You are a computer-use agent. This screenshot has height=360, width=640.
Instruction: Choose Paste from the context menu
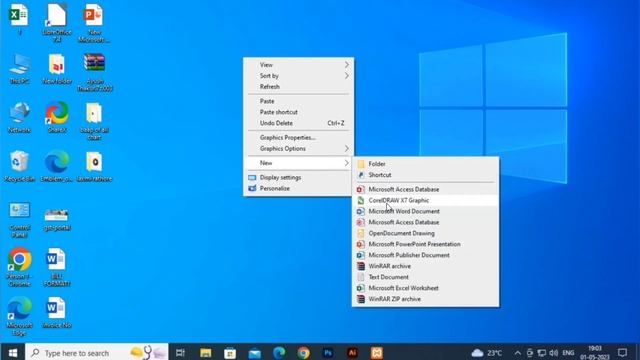point(299,101)
